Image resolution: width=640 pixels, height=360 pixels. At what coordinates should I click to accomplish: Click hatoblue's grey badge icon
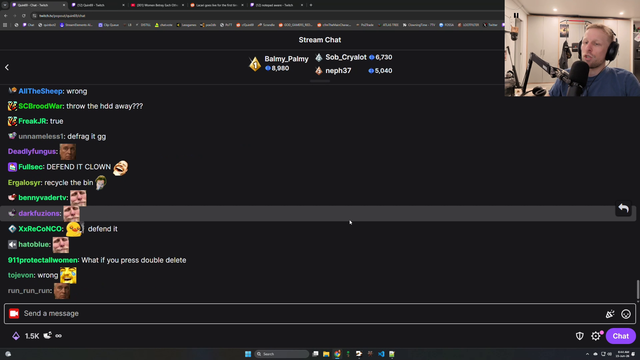[x=12, y=244]
